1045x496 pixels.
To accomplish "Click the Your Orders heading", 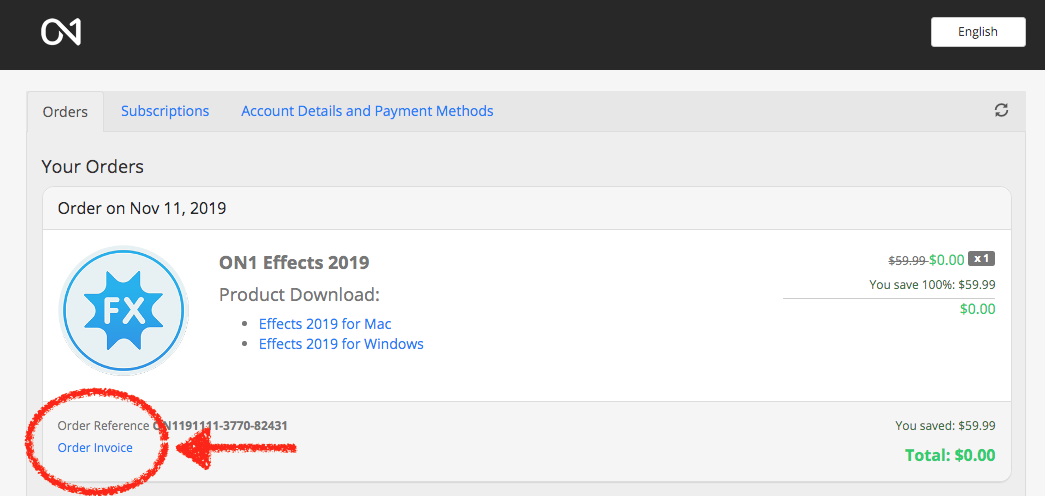I will (x=93, y=166).
